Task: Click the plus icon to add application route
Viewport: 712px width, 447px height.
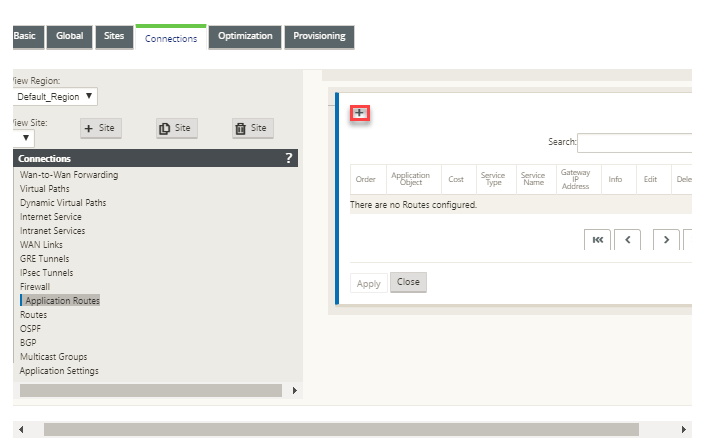Action: click(360, 113)
